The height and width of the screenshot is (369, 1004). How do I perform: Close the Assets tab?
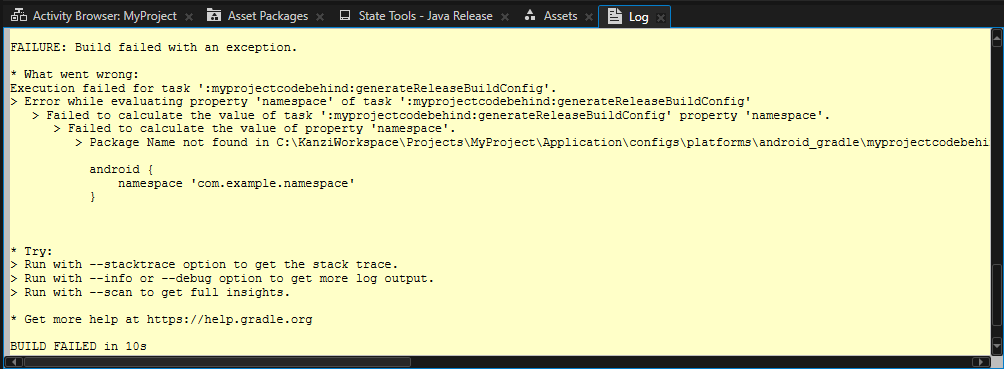tap(589, 17)
